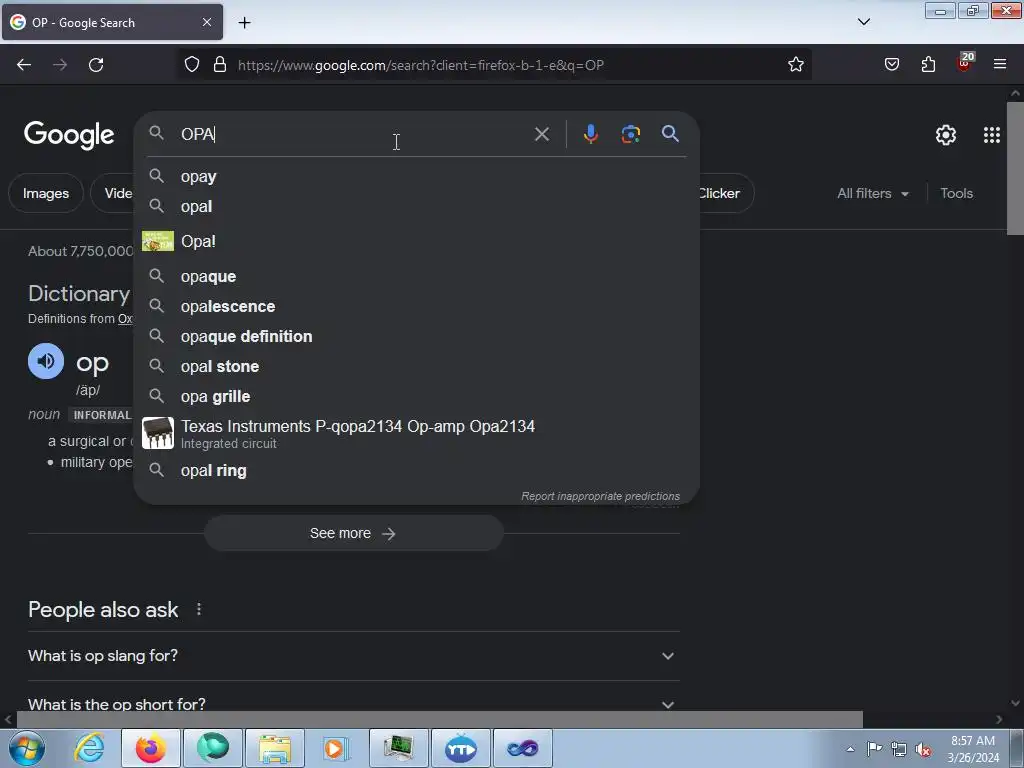Choose the Opa! suggestion with thumbnail
This screenshot has width=1024, height=768.
416,241
